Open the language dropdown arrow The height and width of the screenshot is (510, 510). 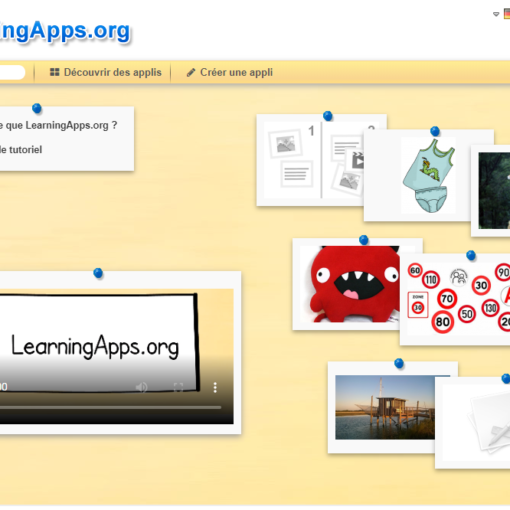click(496, 14)
